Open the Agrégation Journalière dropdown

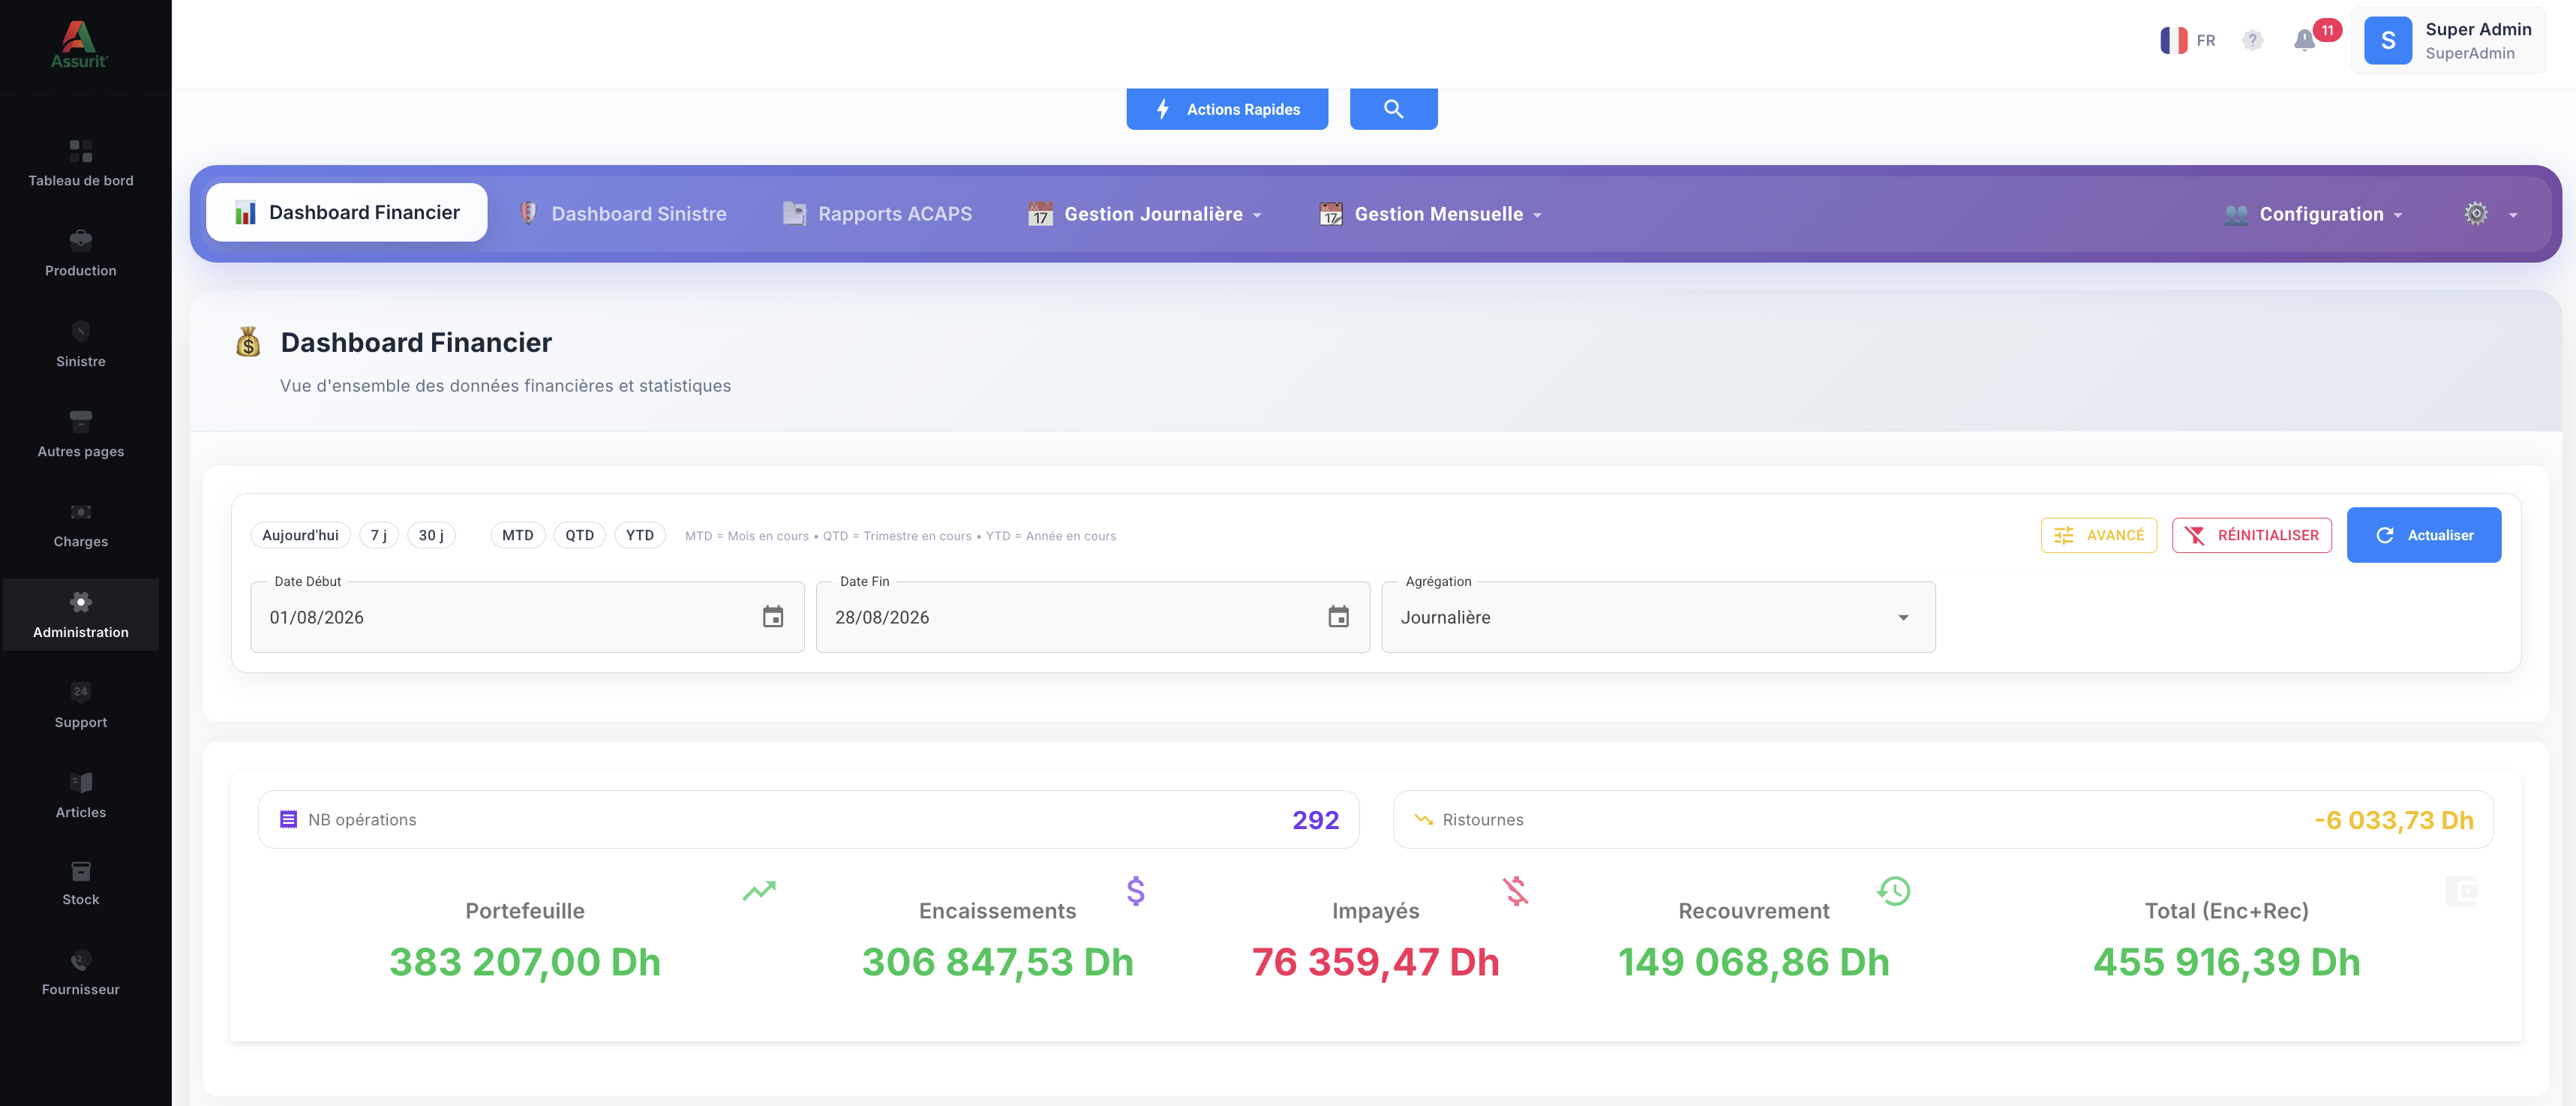[1658, 617]
